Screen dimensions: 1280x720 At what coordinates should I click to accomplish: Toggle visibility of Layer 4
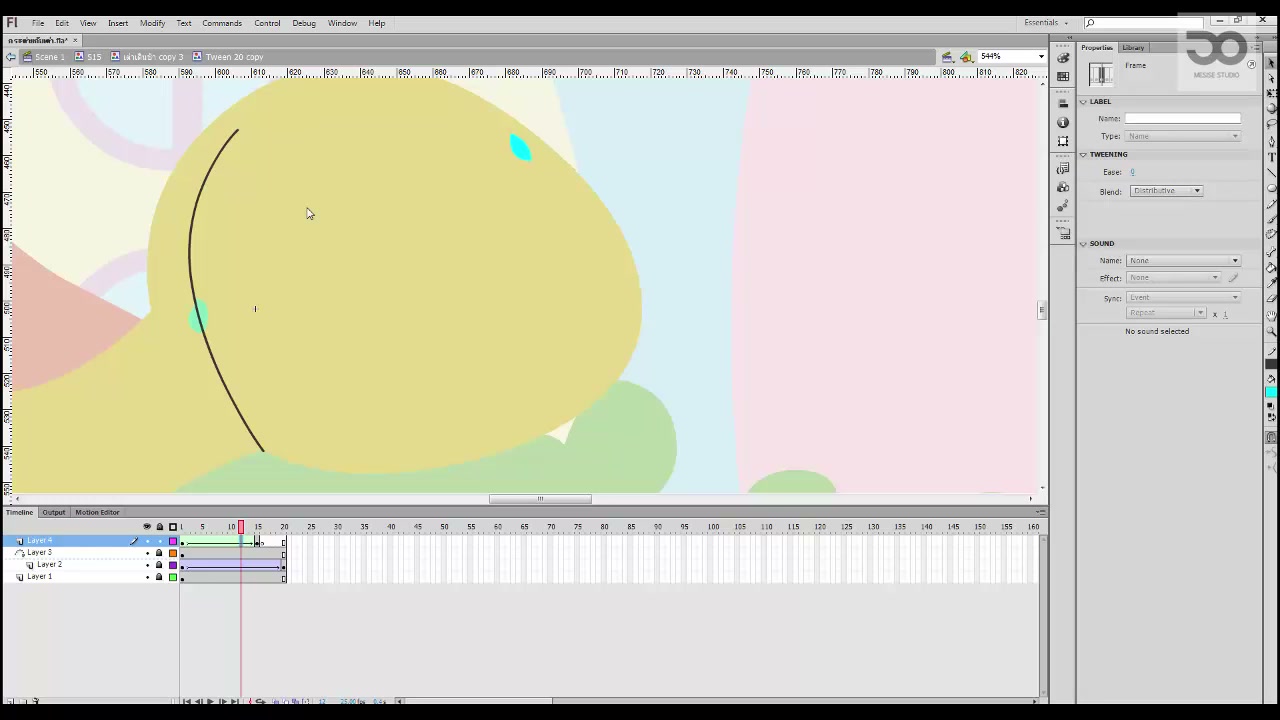(147, 541)
